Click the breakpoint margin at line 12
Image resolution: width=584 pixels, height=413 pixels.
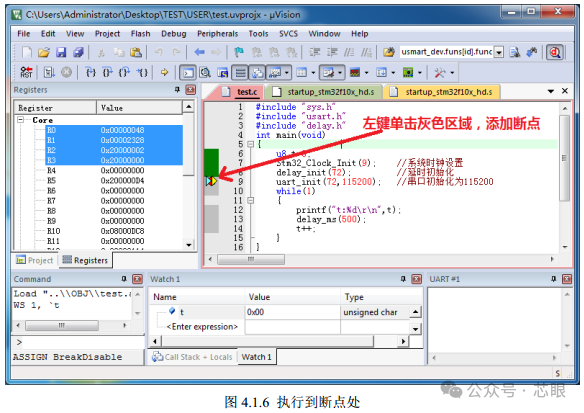(x=211, y=210)
